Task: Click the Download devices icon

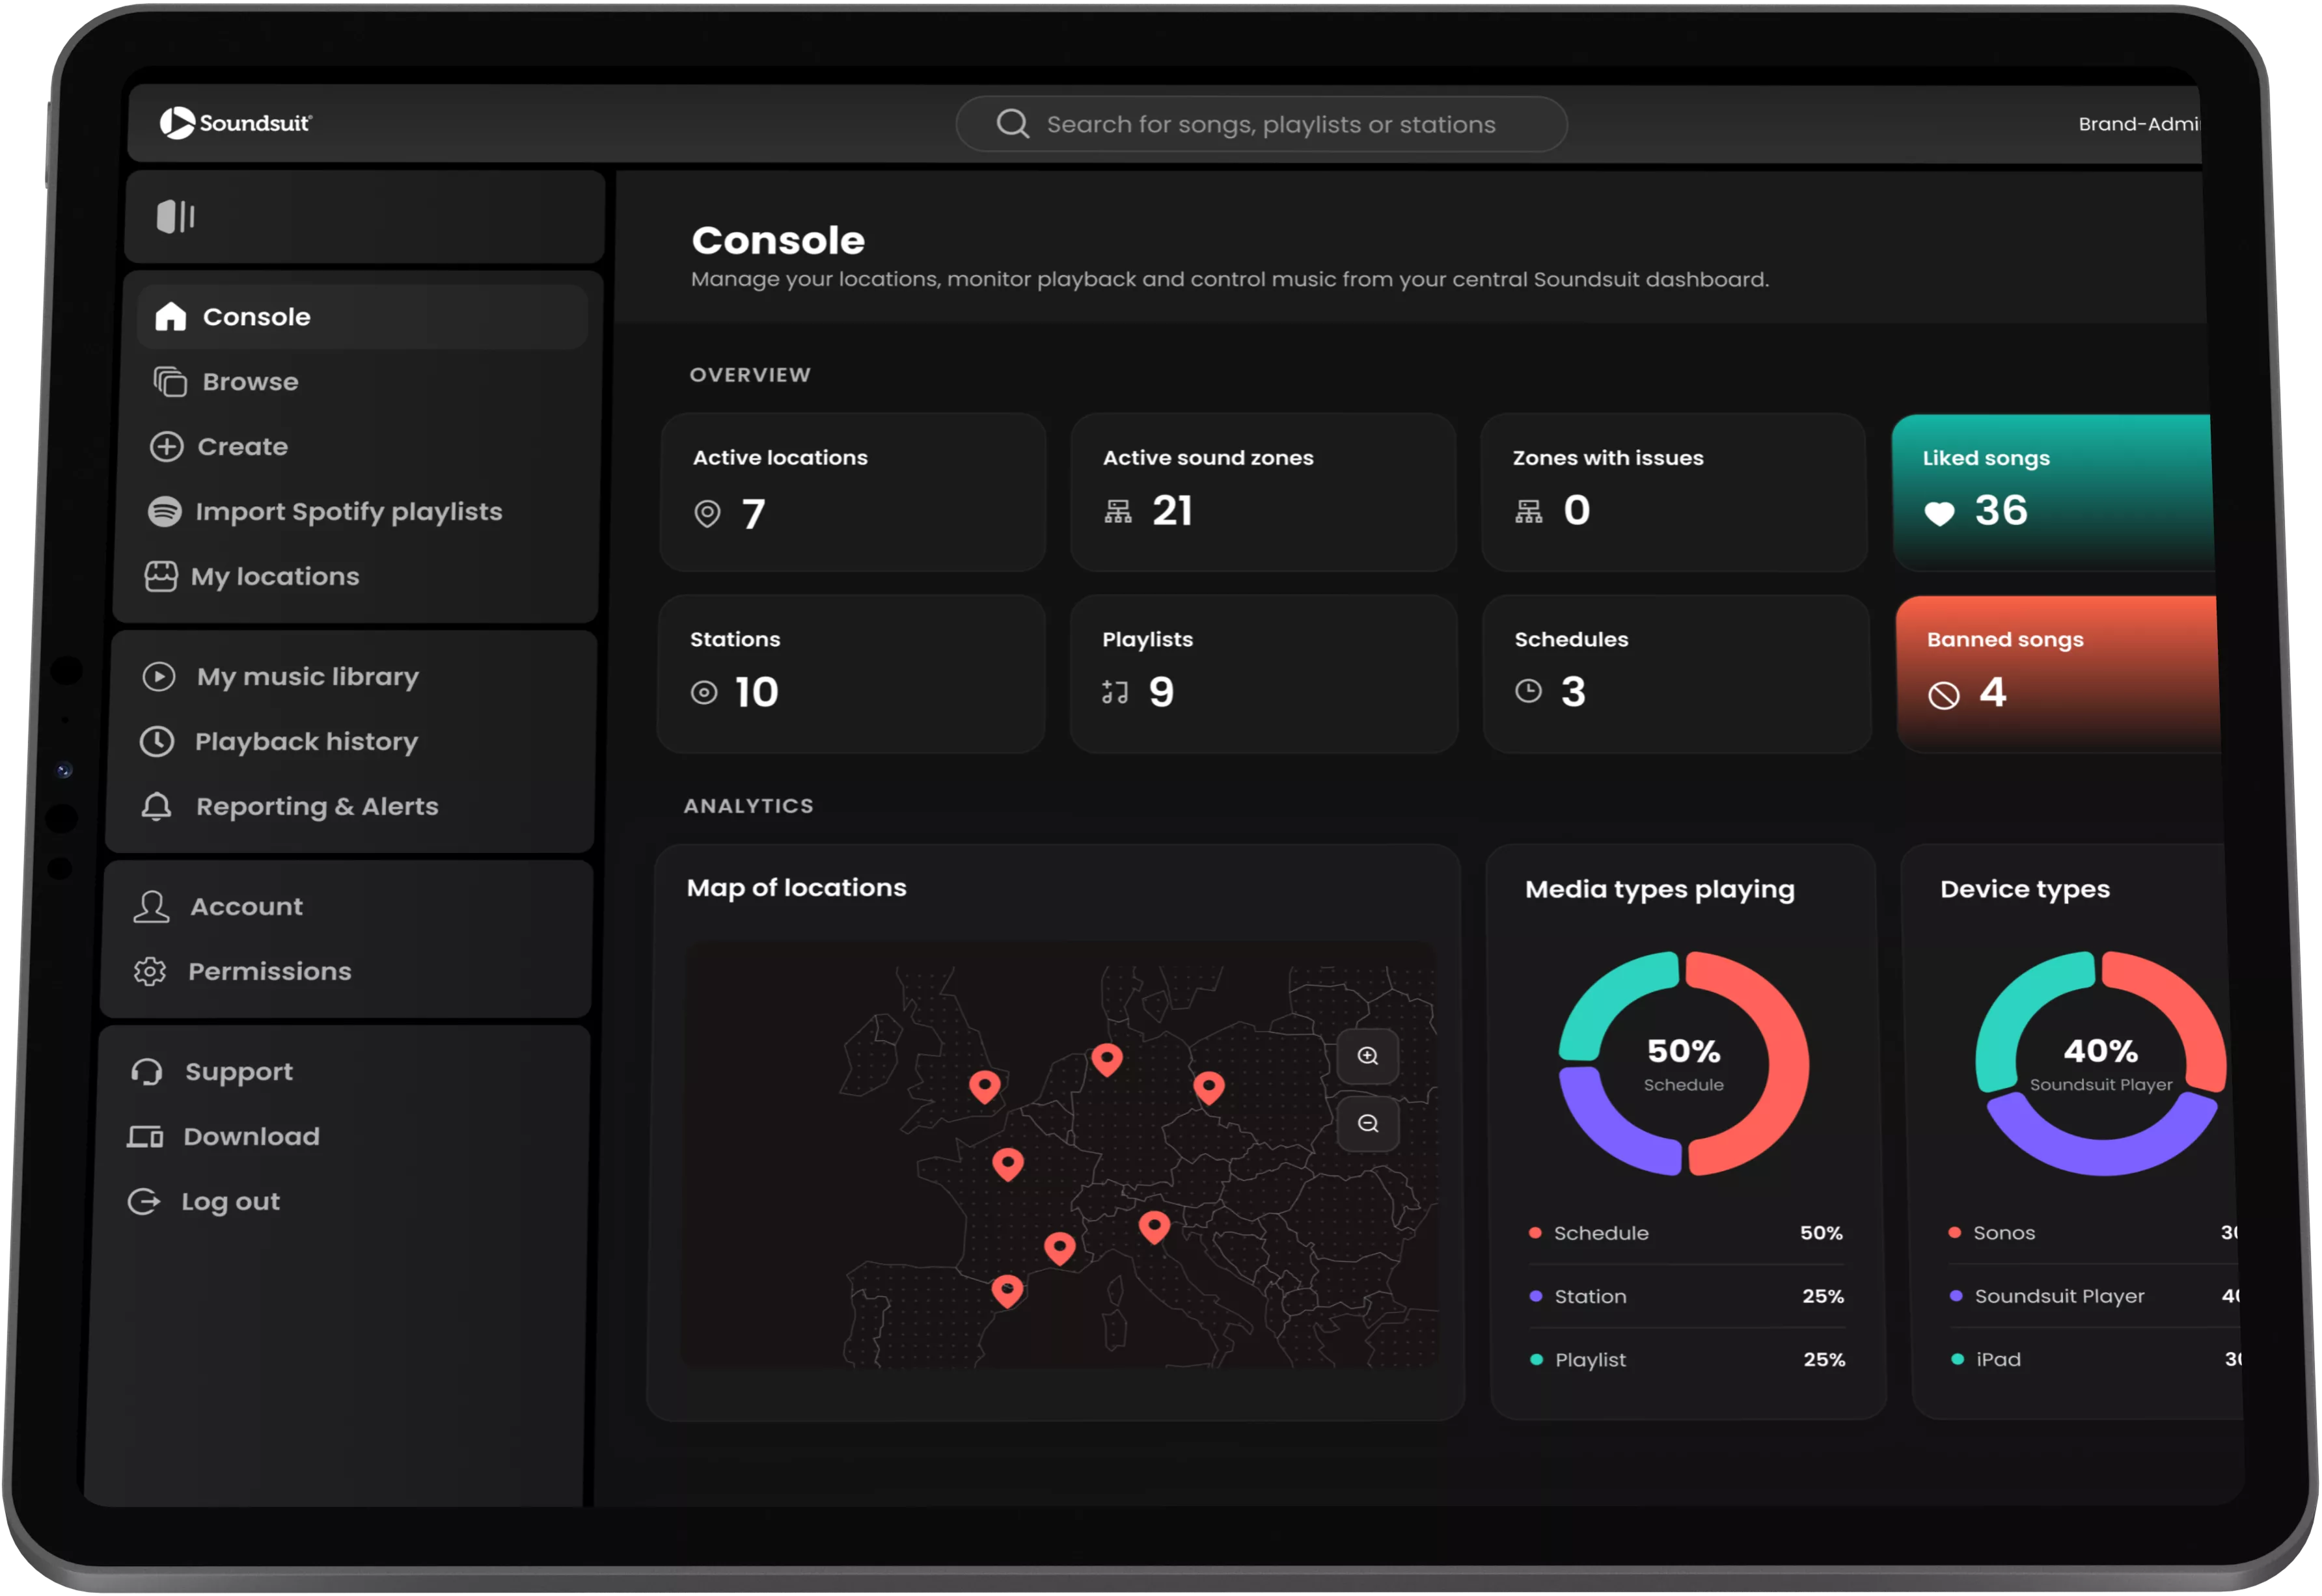Action: pos(145,1137)
